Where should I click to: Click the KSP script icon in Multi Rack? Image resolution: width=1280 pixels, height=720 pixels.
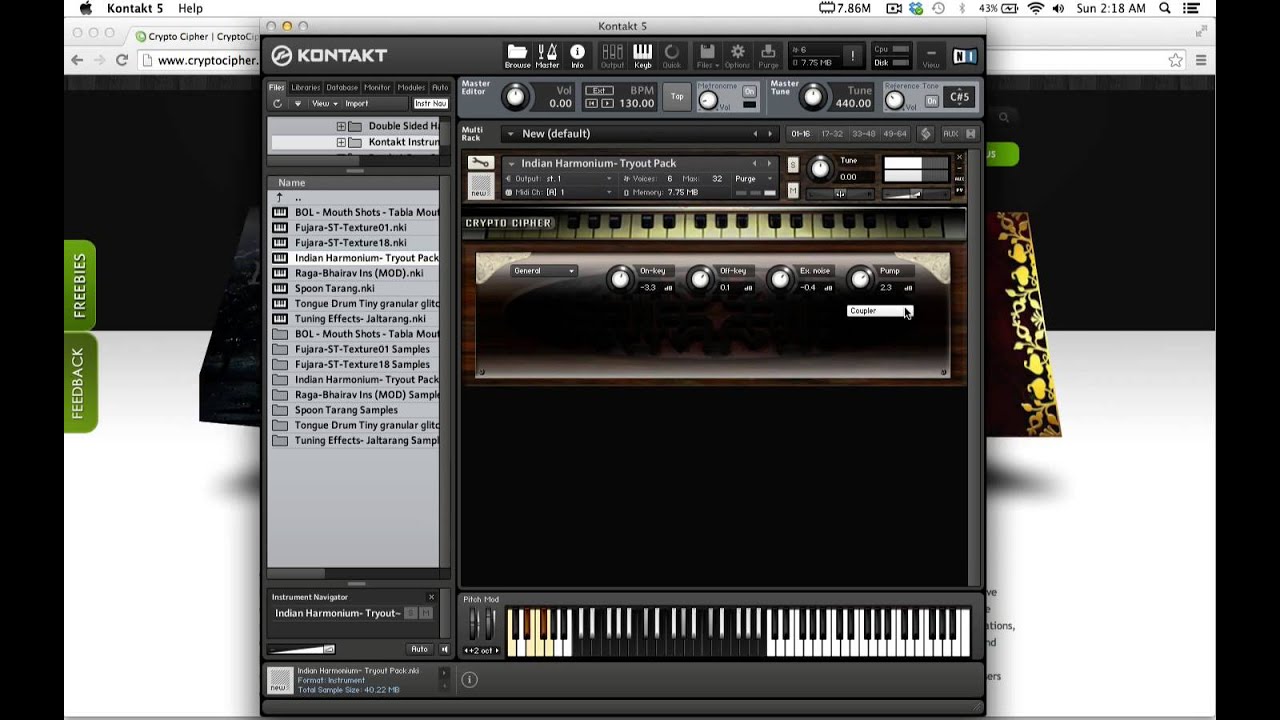coord(925,134)
